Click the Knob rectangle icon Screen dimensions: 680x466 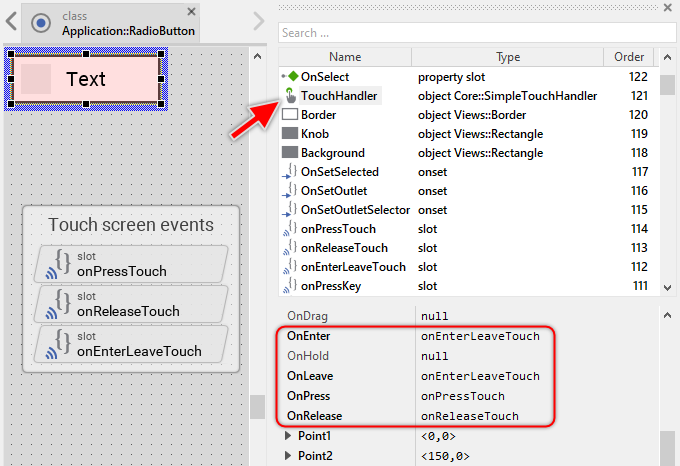point(290,134)
